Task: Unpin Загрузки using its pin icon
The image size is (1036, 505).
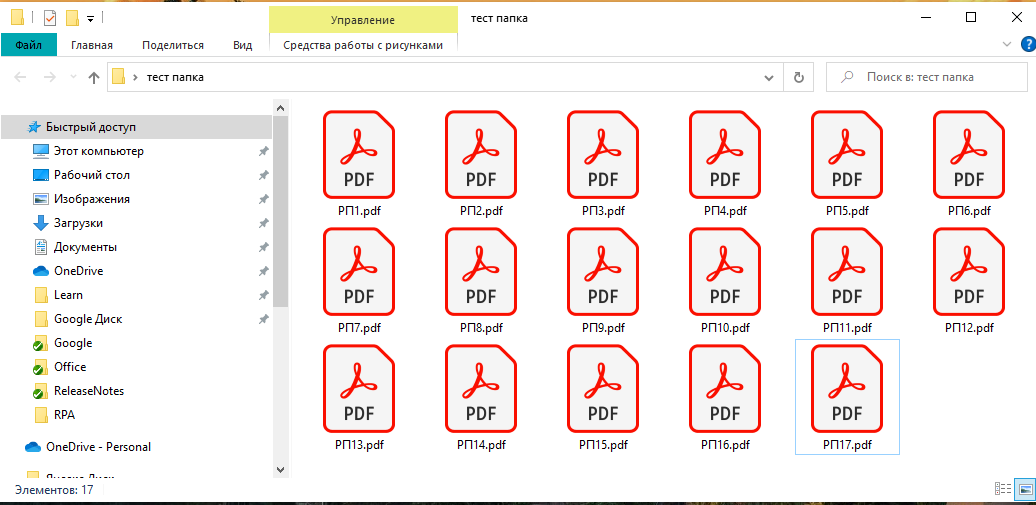Action: 263,223
